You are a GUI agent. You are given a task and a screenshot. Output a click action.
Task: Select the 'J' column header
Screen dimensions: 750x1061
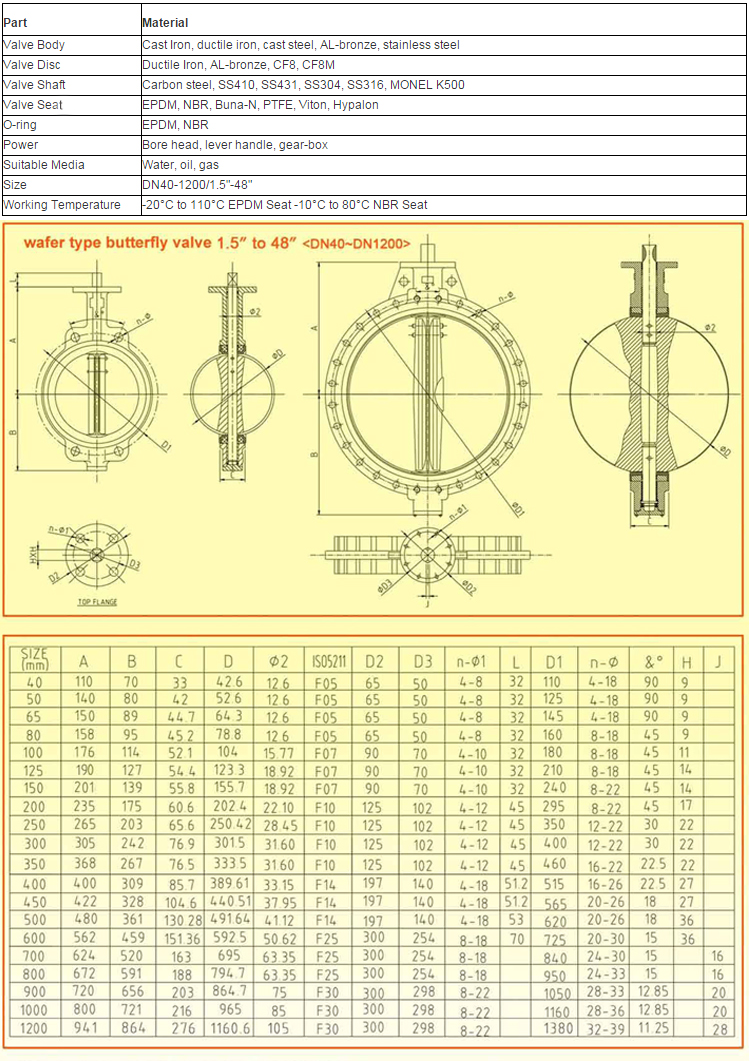tap(718, 662)
